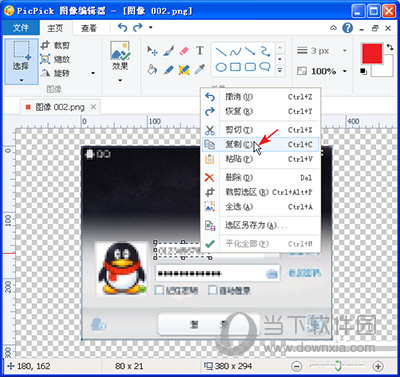The height and width of the screenshot is (377, 400).
Task: Select the ellipse shape
Action: pos(221,67)
